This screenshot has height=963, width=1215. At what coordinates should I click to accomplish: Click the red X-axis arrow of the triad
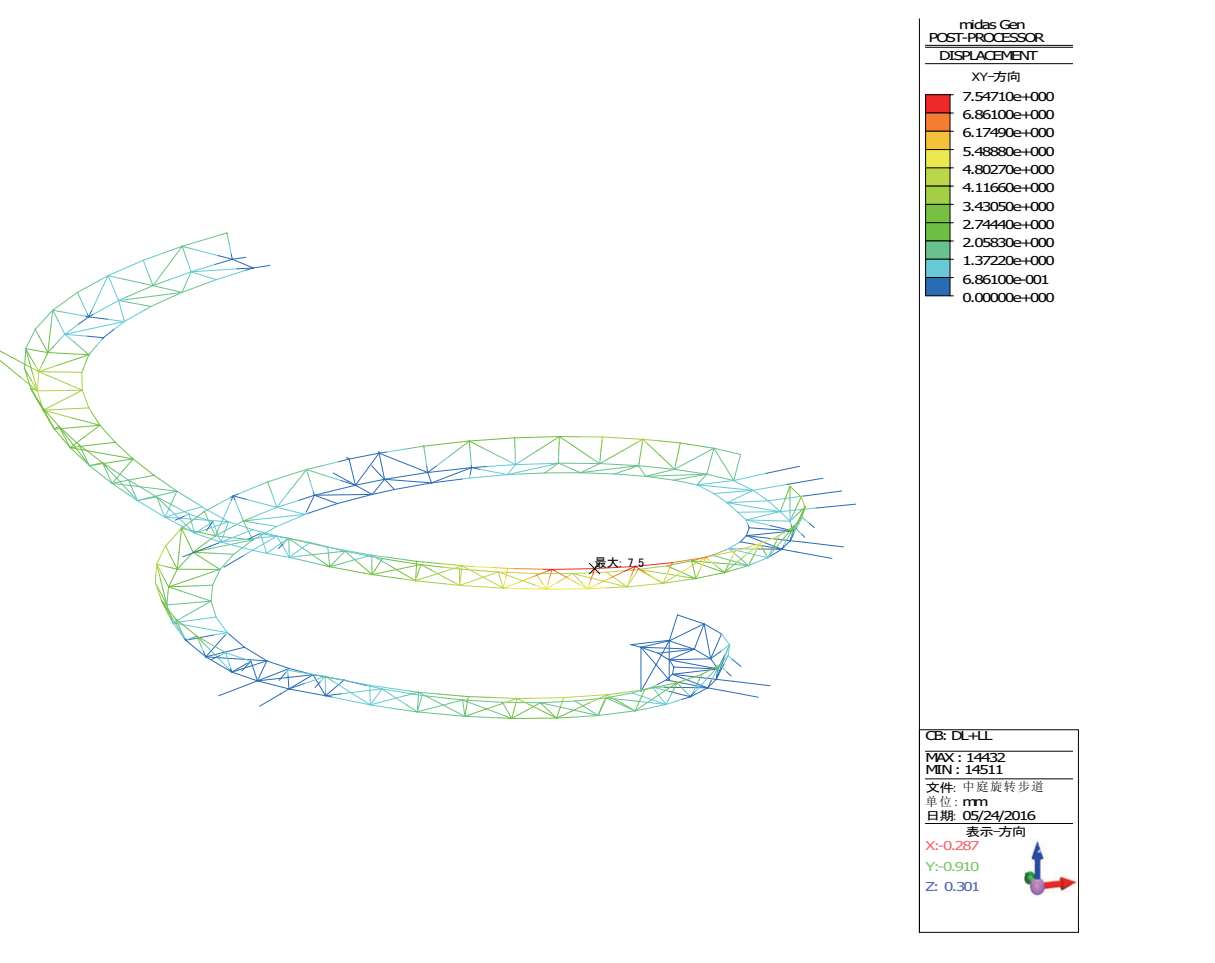click(x=1061, y=883)
